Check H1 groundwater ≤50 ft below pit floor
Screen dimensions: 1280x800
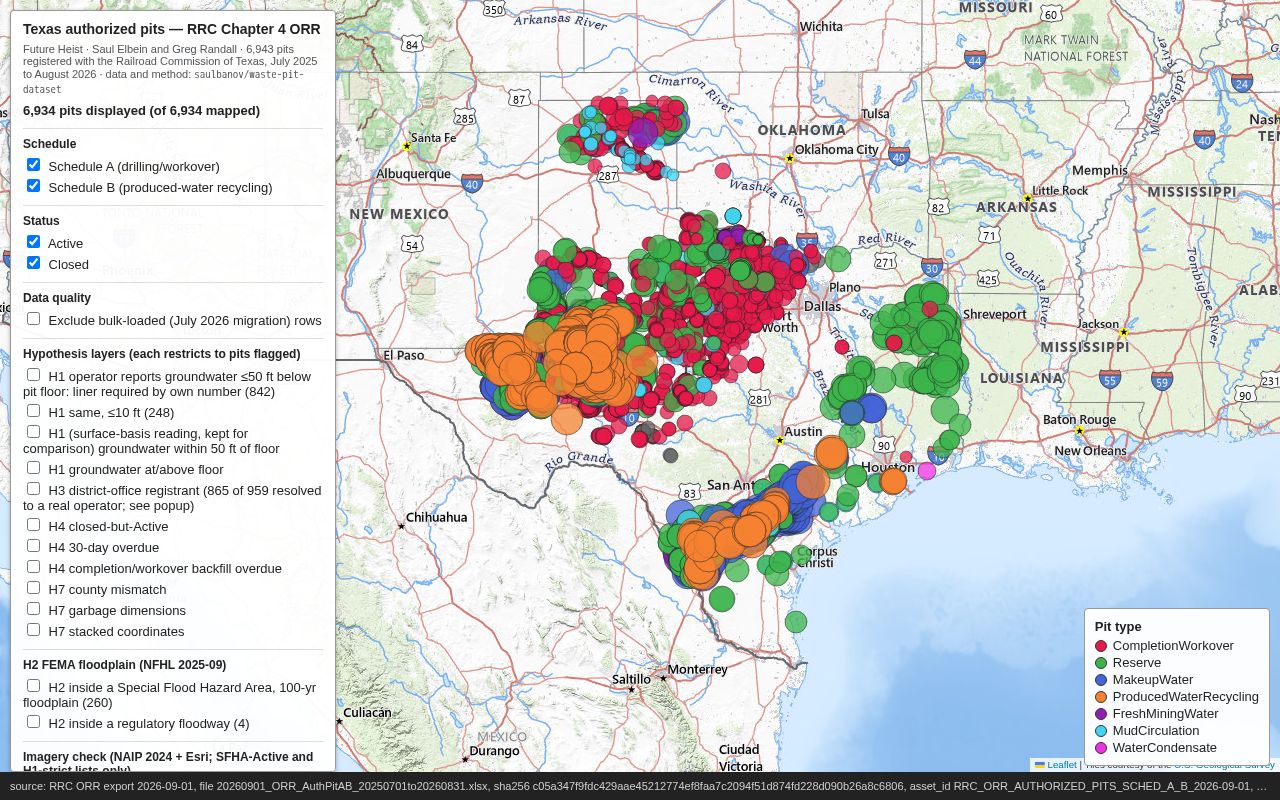34,374
